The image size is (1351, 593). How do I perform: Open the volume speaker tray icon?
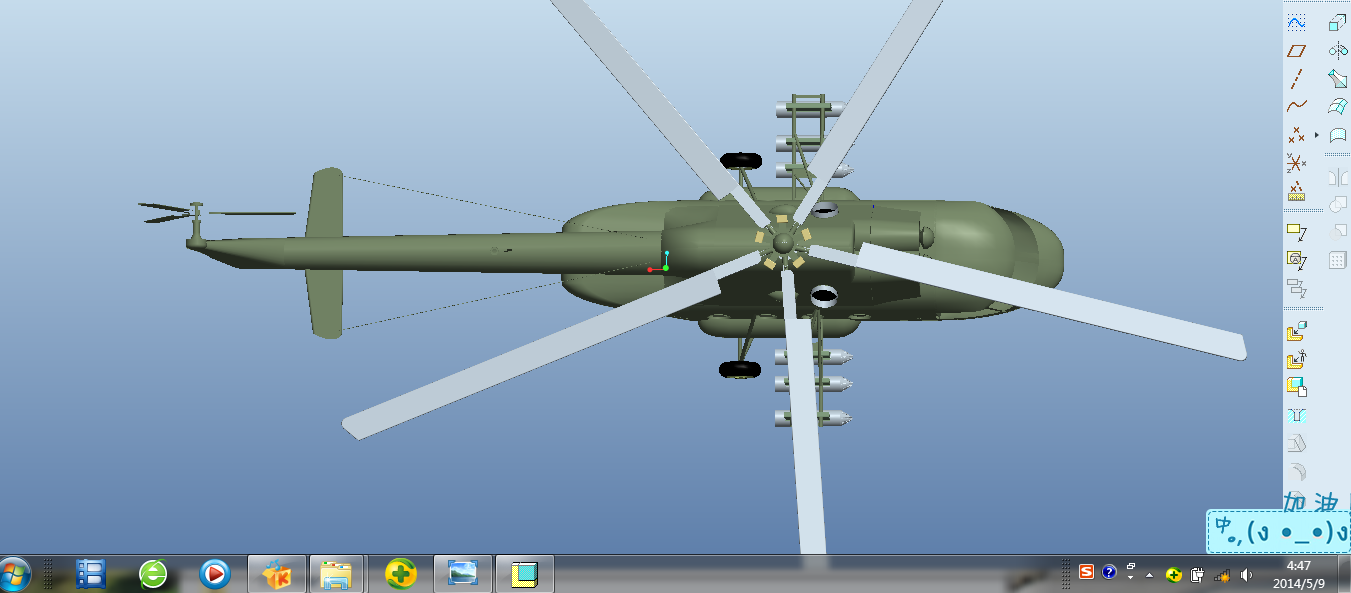click(1246, 575)
